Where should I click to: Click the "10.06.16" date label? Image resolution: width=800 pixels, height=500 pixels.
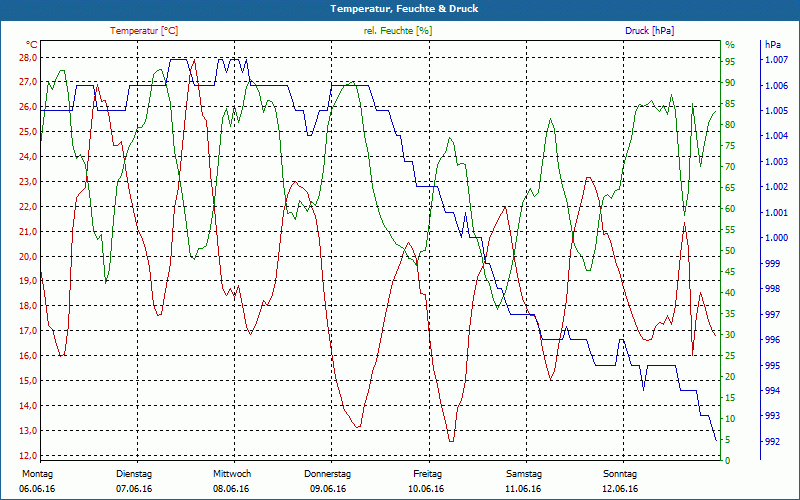click(x=426, y=489)
